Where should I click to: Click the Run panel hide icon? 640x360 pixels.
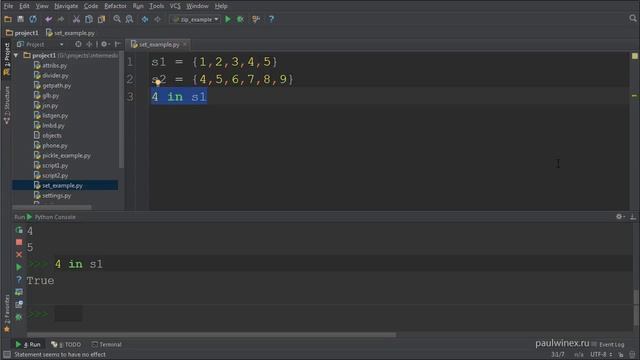(x=633, y=217)
